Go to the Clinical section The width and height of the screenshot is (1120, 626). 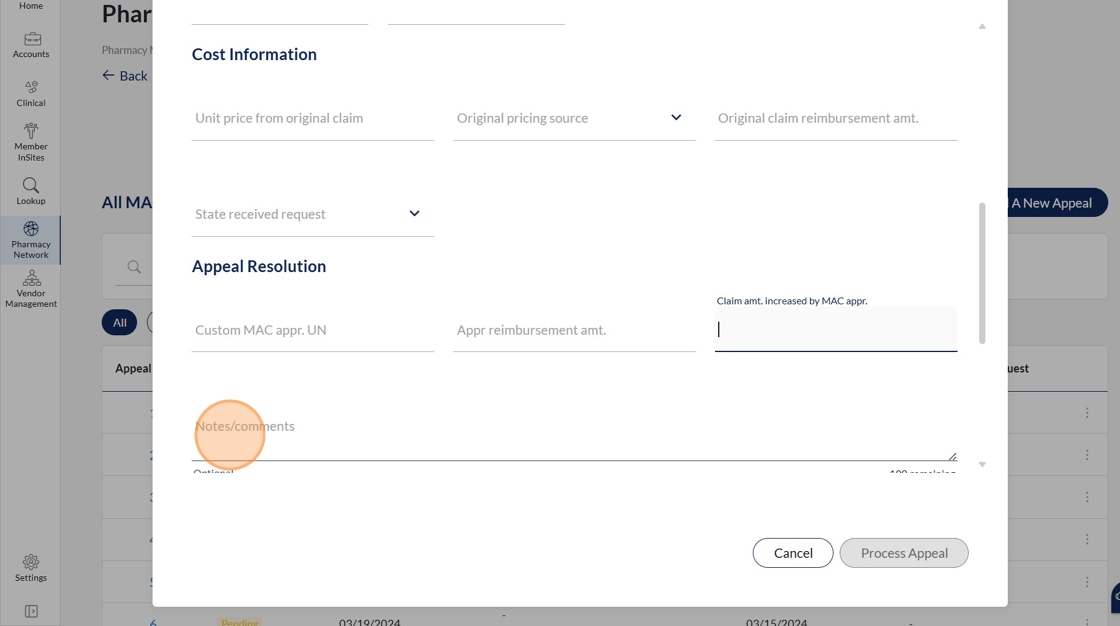tap(31, 93)
